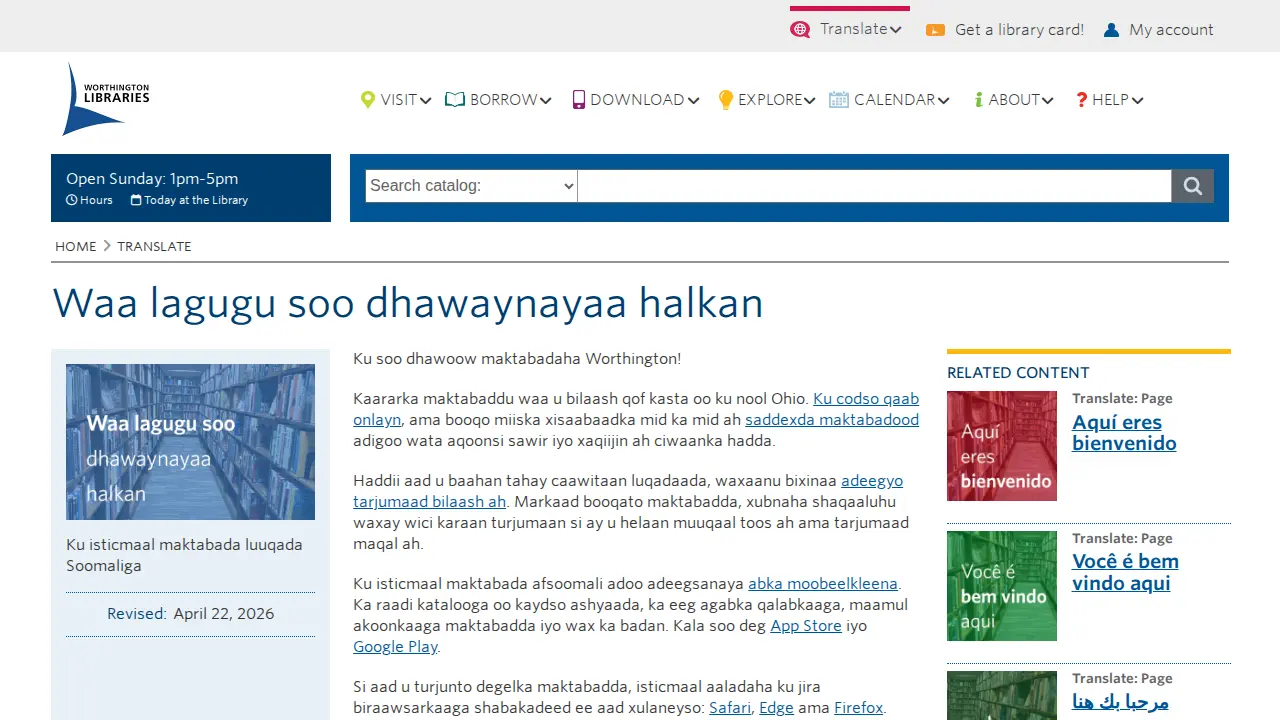Click the Get a library card link
Image resolution: width=1280 pixels, height=720 pixels.
coord(1019,30)
